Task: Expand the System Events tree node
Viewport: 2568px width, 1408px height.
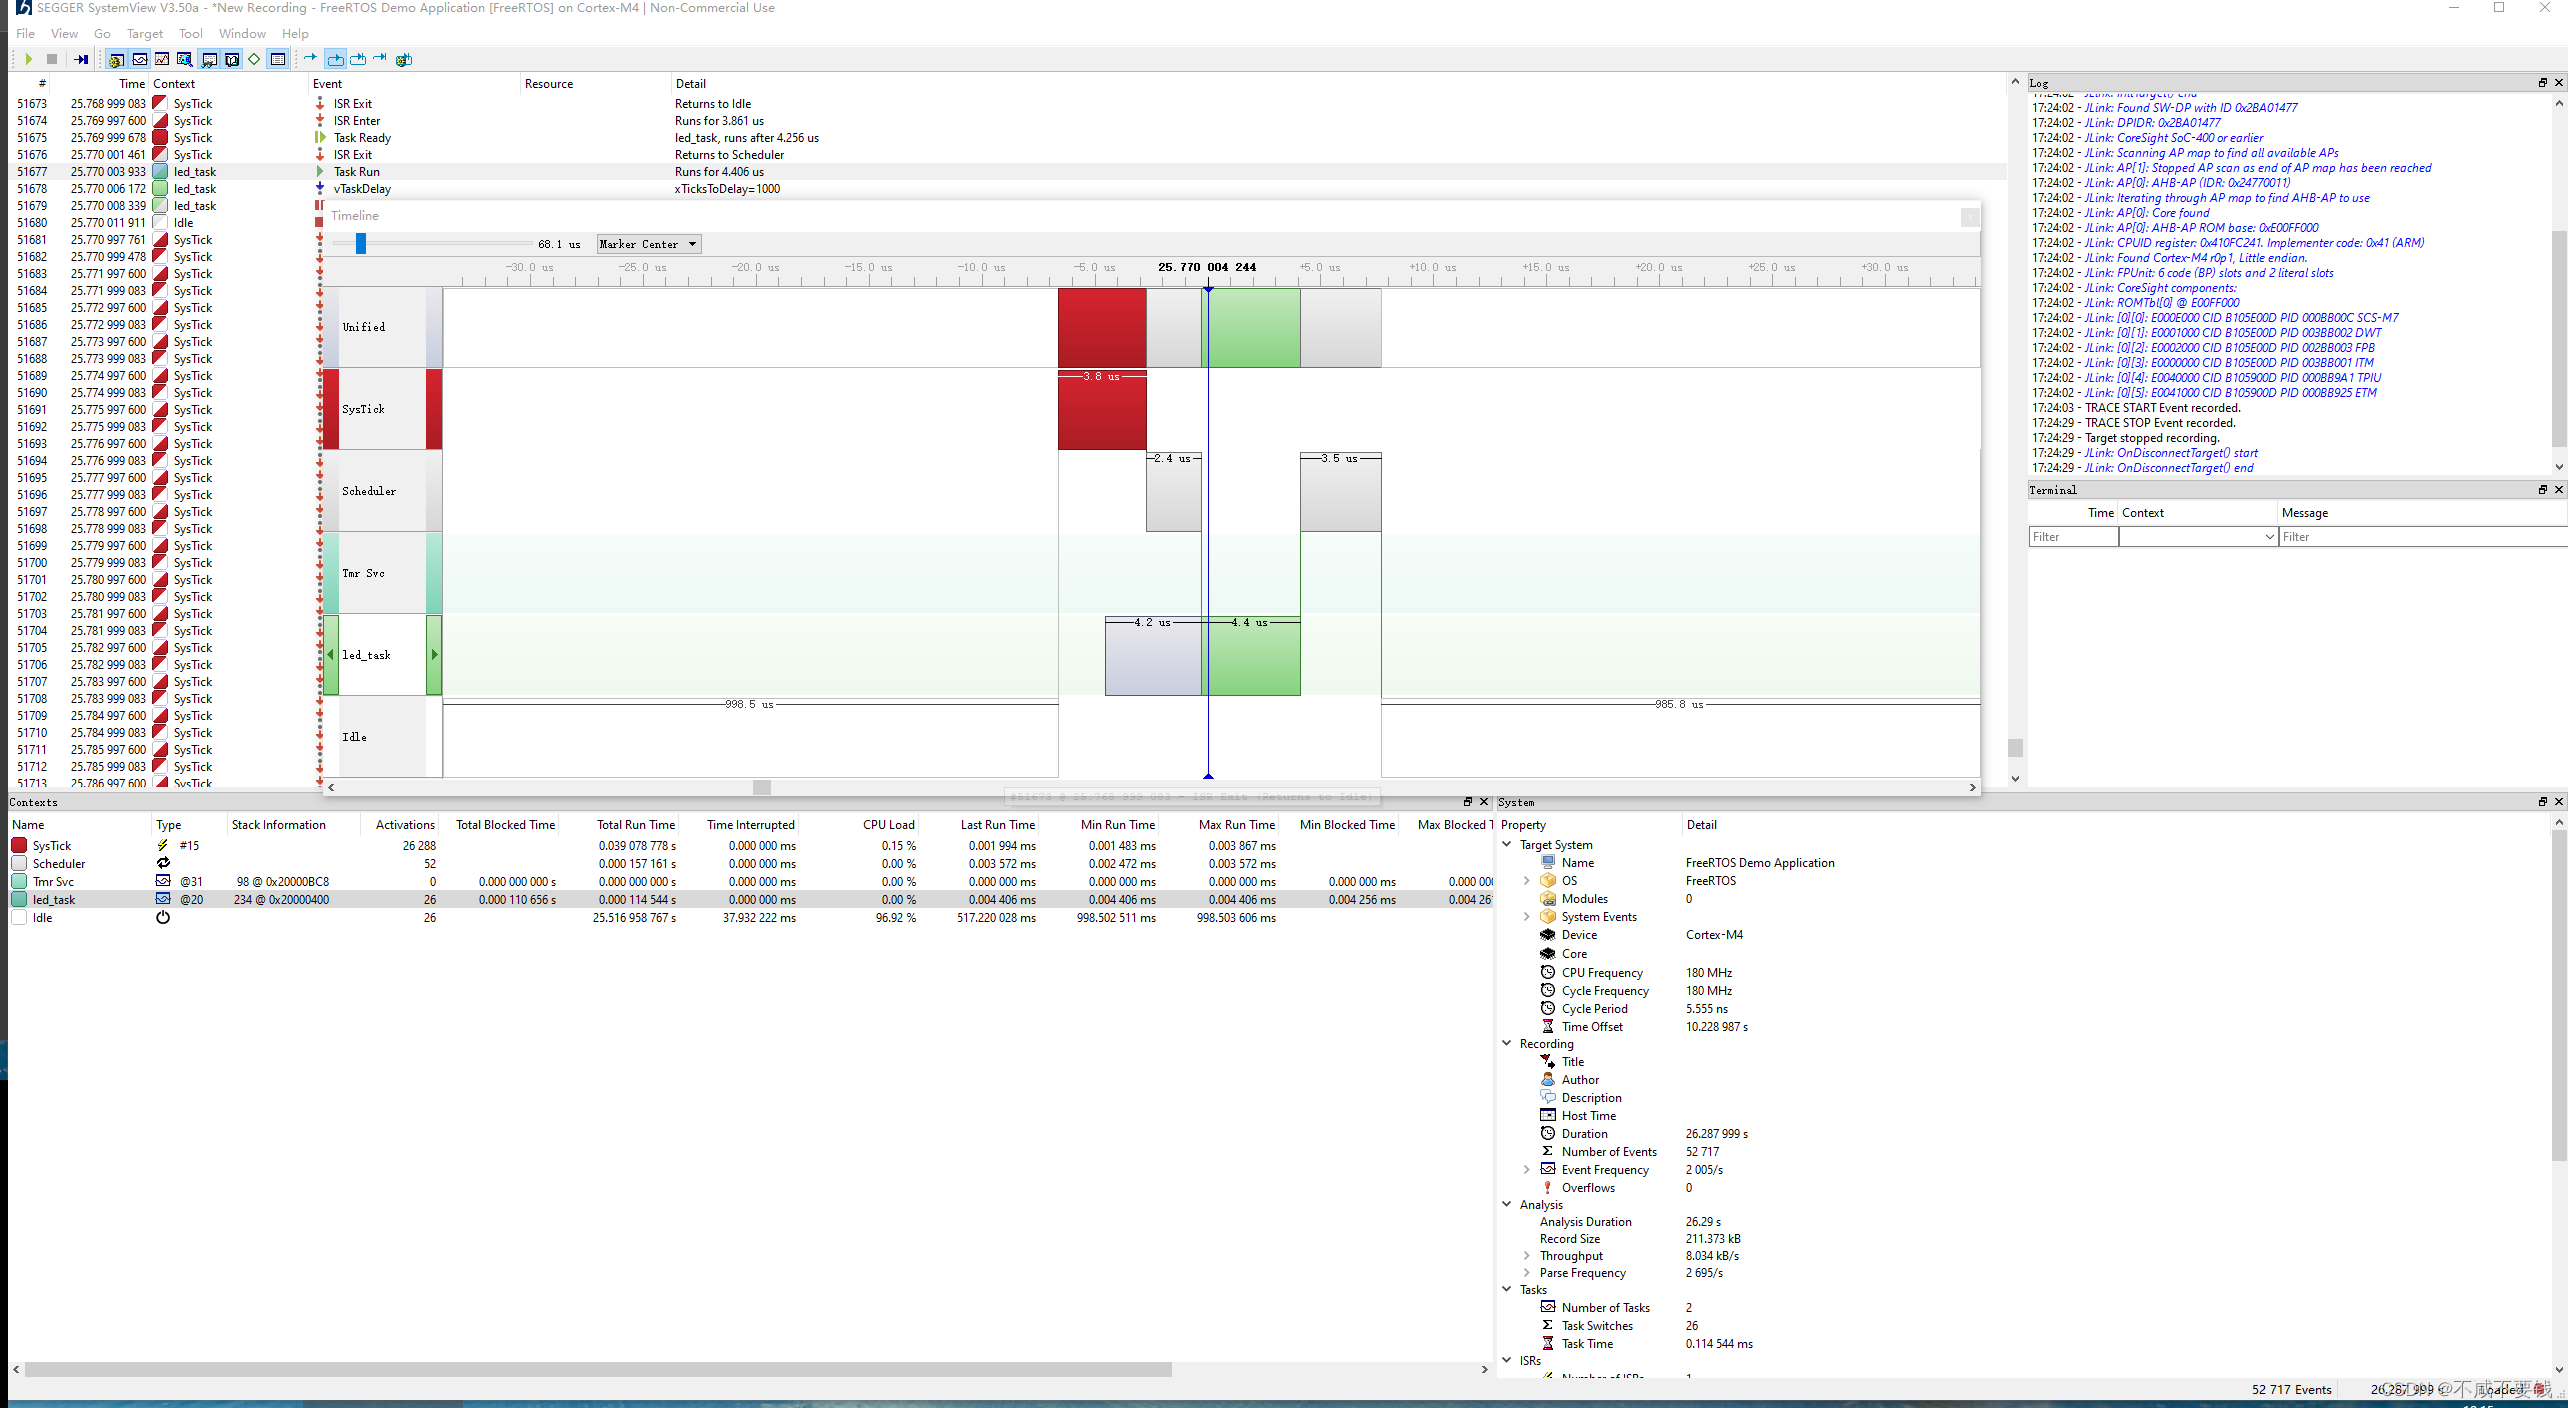Action: [x=1527, y=917]
